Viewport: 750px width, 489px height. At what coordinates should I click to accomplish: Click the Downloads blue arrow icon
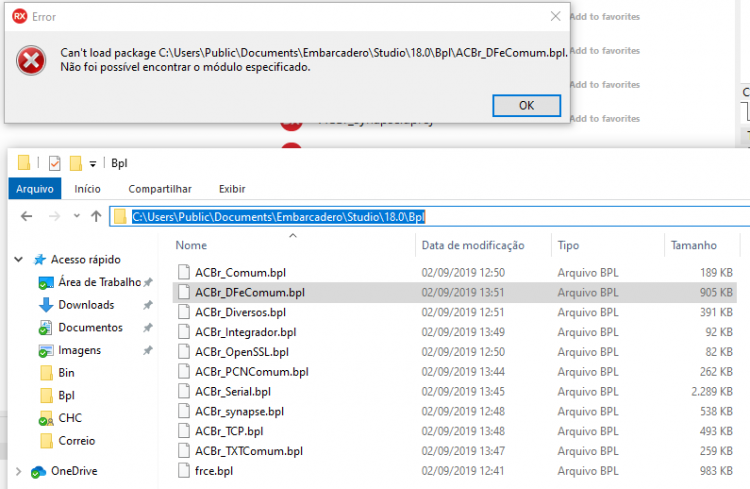point(46,305)
